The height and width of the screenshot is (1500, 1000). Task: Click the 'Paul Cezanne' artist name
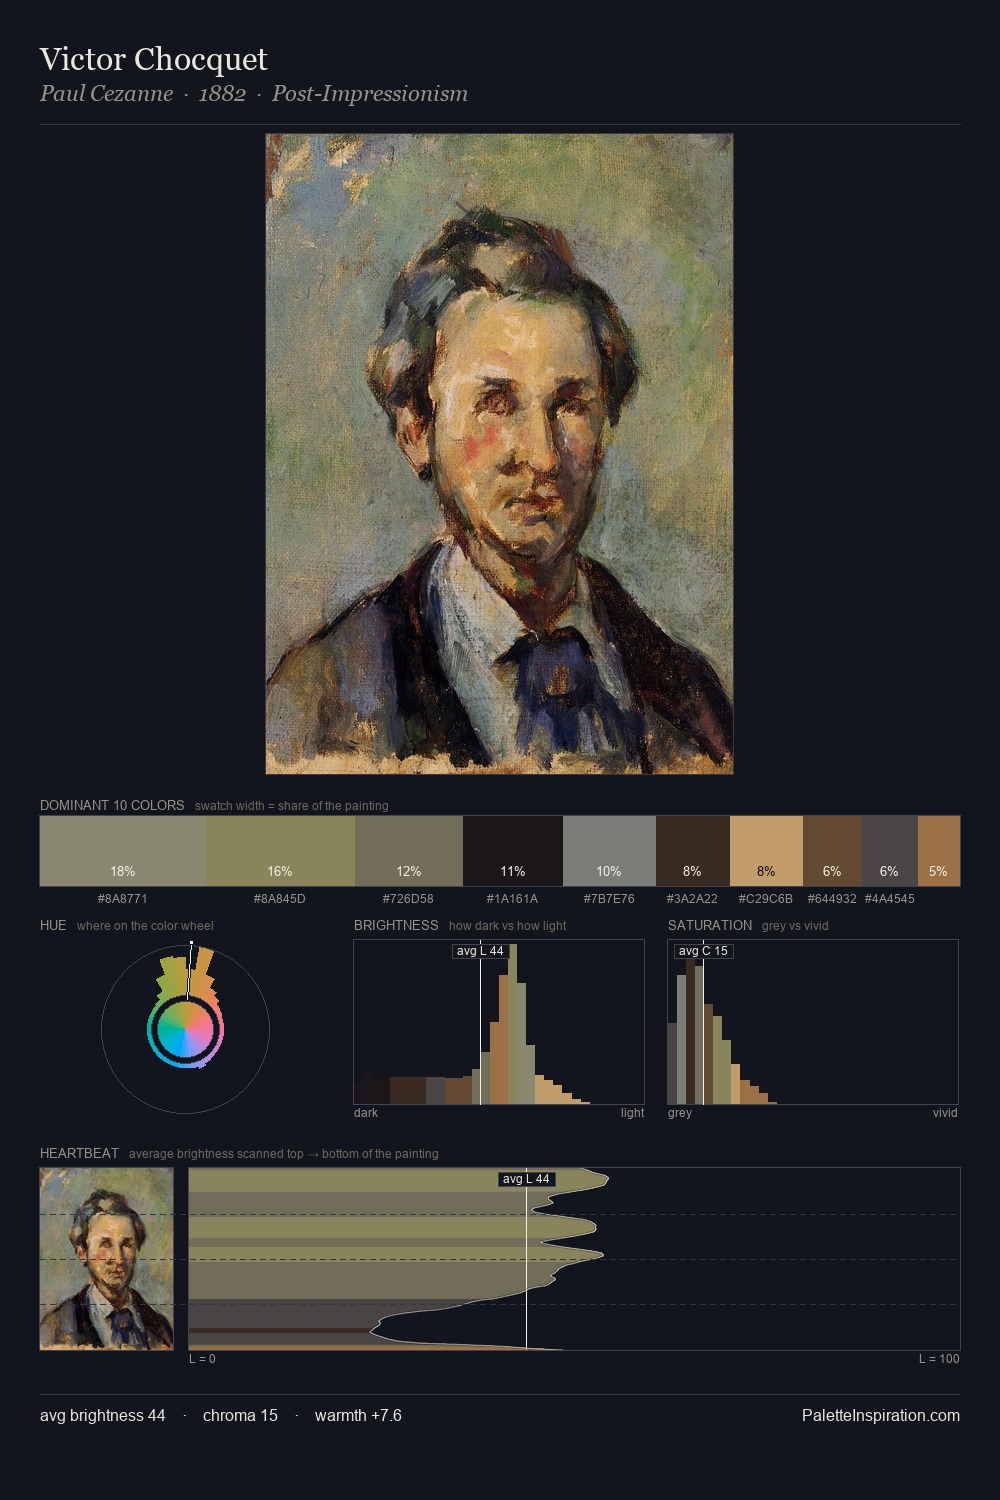[x=106, y=94]
